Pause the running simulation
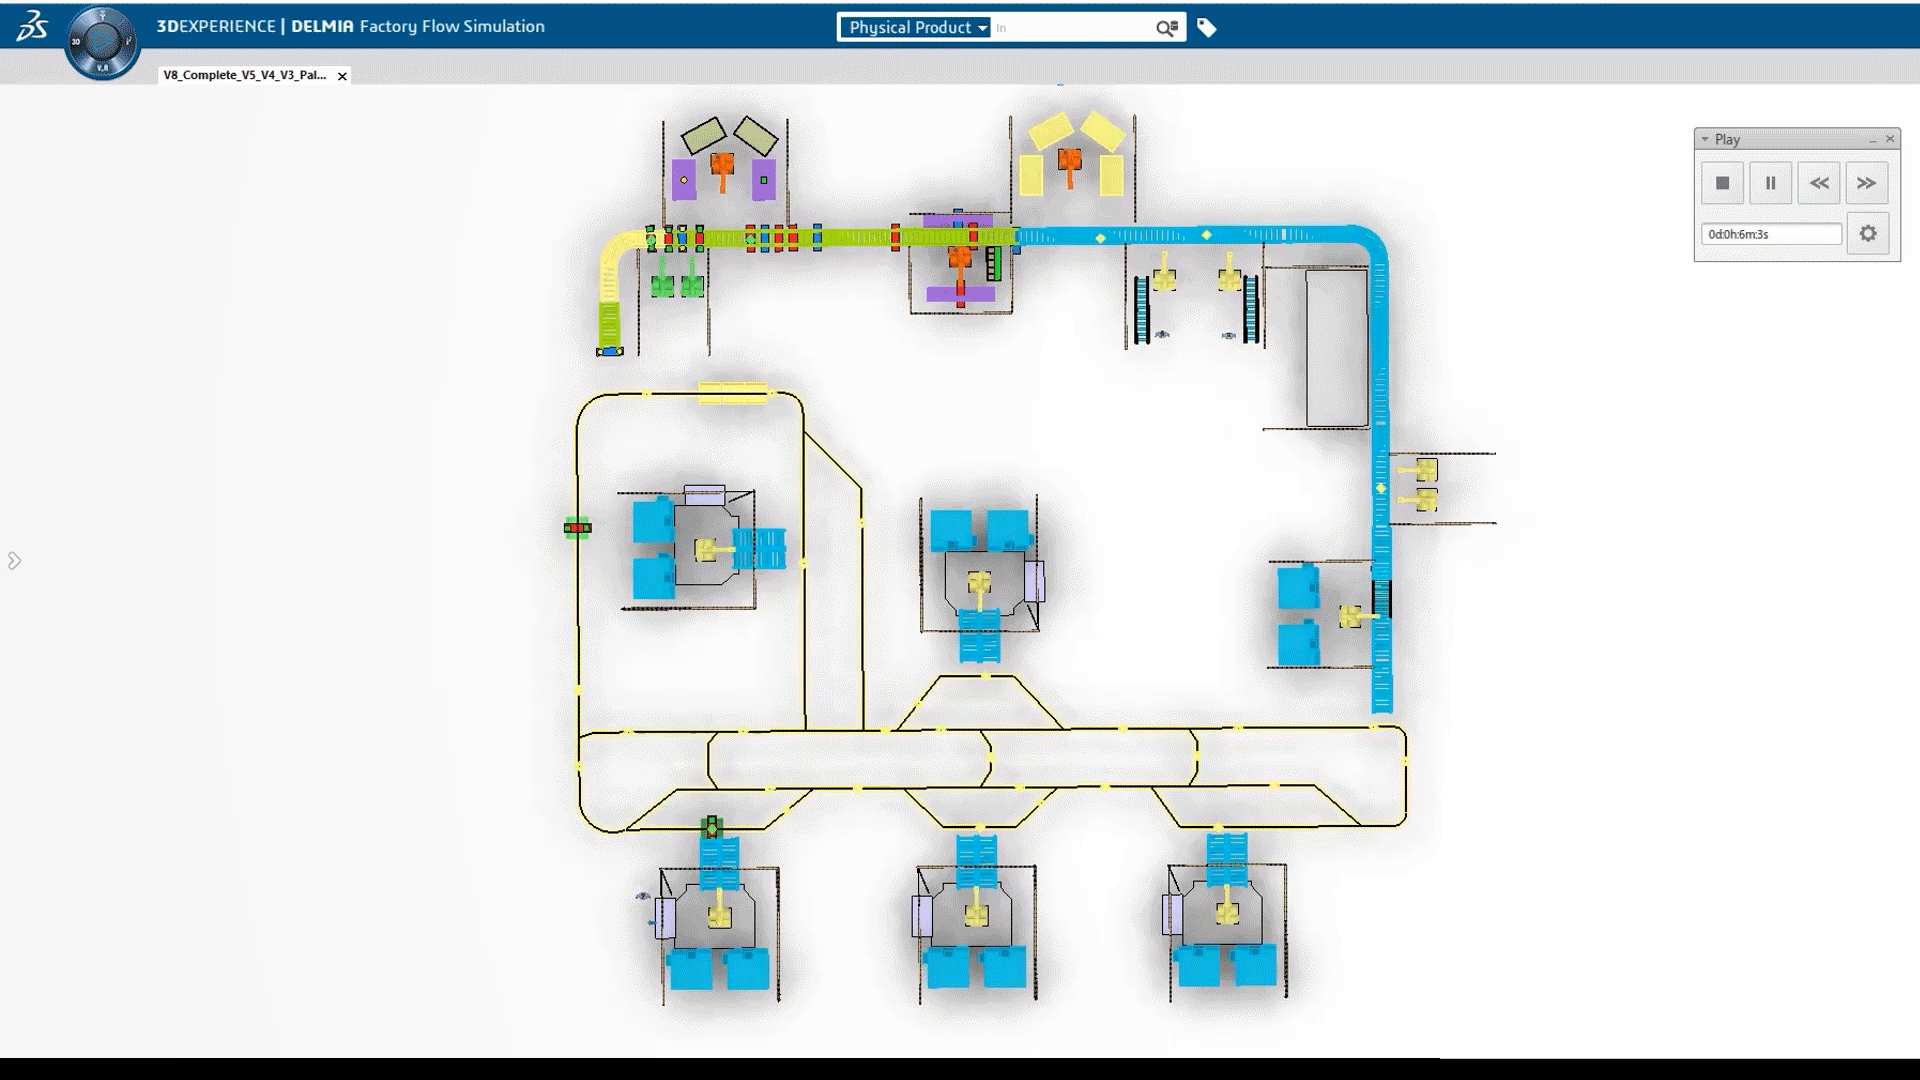 pyautogui.click(x=1770, y=183)
